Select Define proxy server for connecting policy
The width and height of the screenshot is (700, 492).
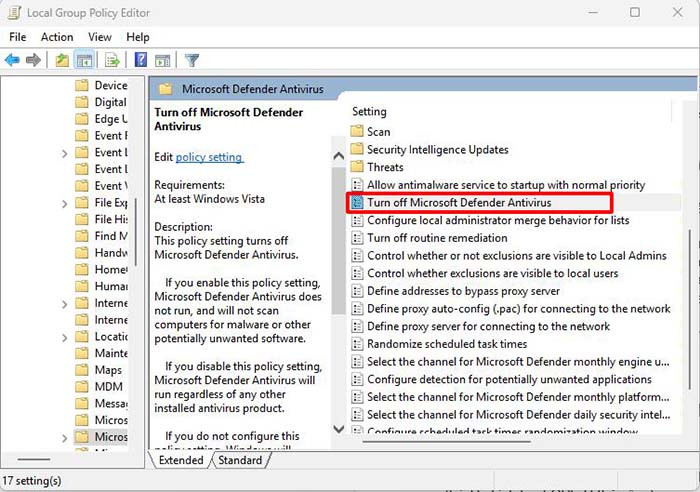click(x=480, y=326)
